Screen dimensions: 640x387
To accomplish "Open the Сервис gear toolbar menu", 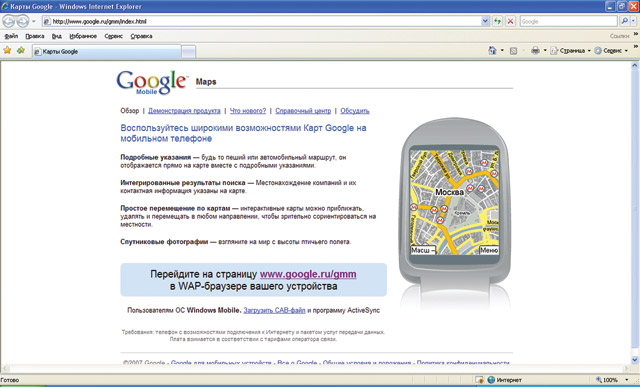I will tap(611, 51).
